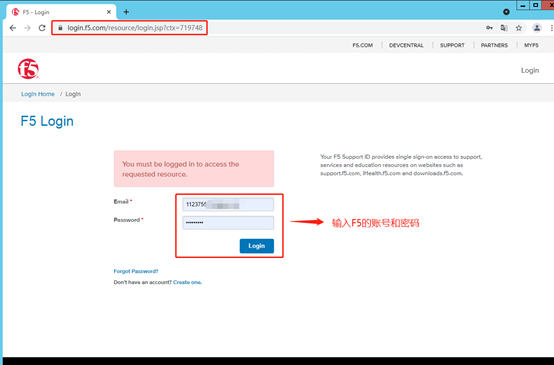The image size is (554, 365).
Task: Open a new browser tab
Action: pos(126,12)
